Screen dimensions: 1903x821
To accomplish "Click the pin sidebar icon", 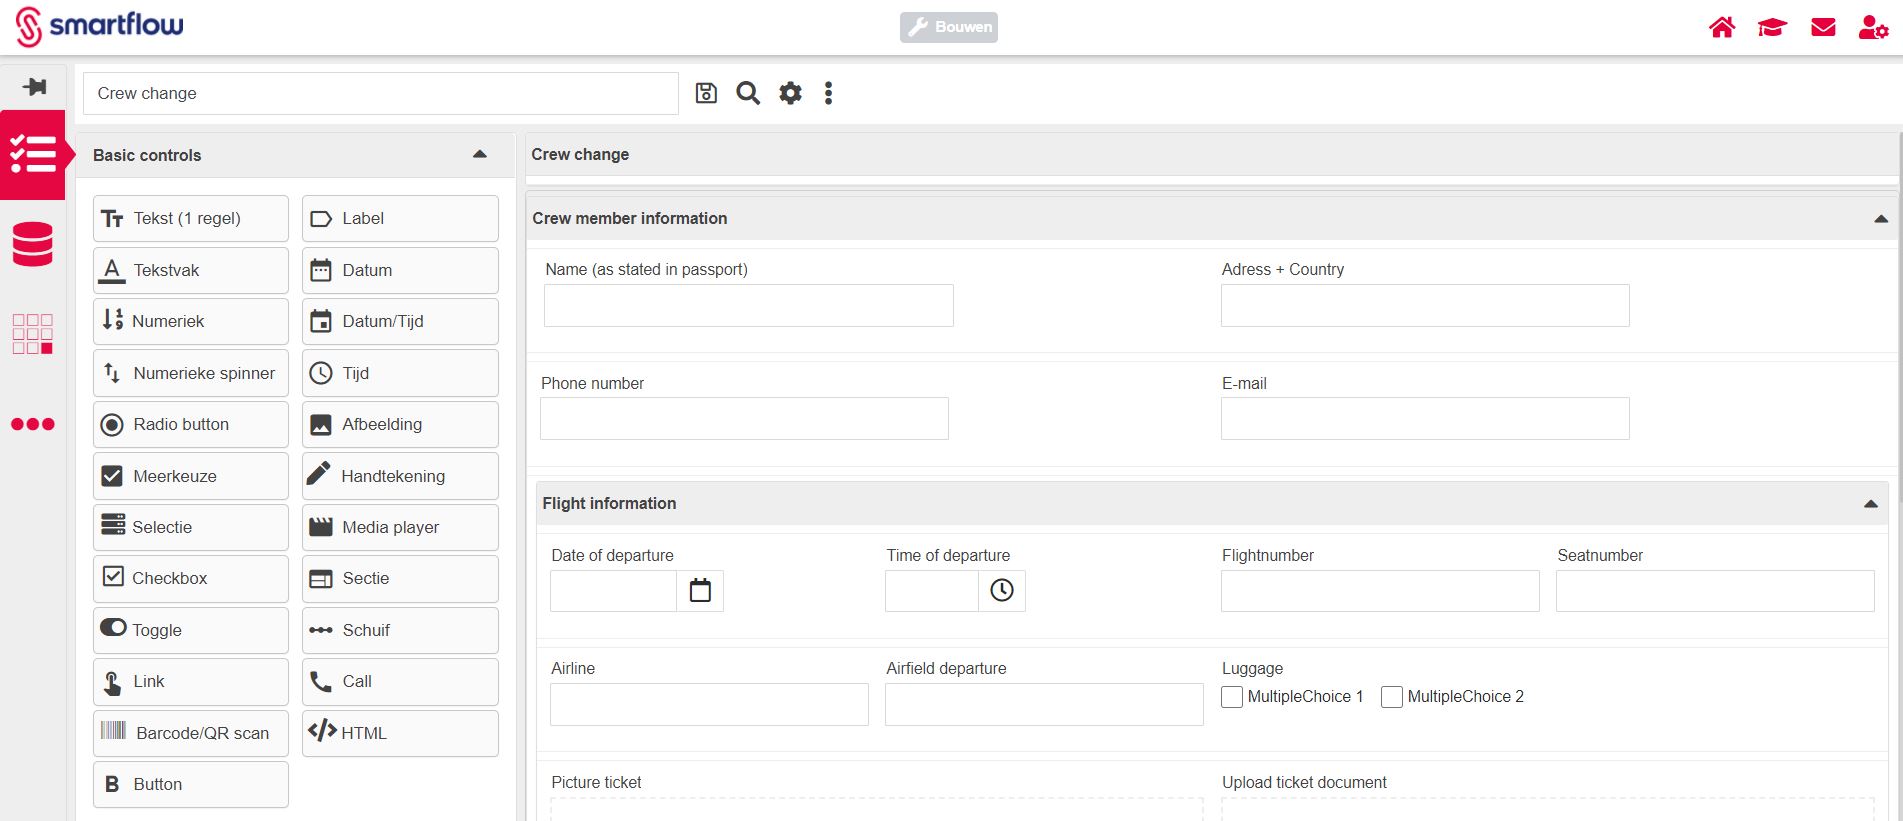I will pos(34,87).
